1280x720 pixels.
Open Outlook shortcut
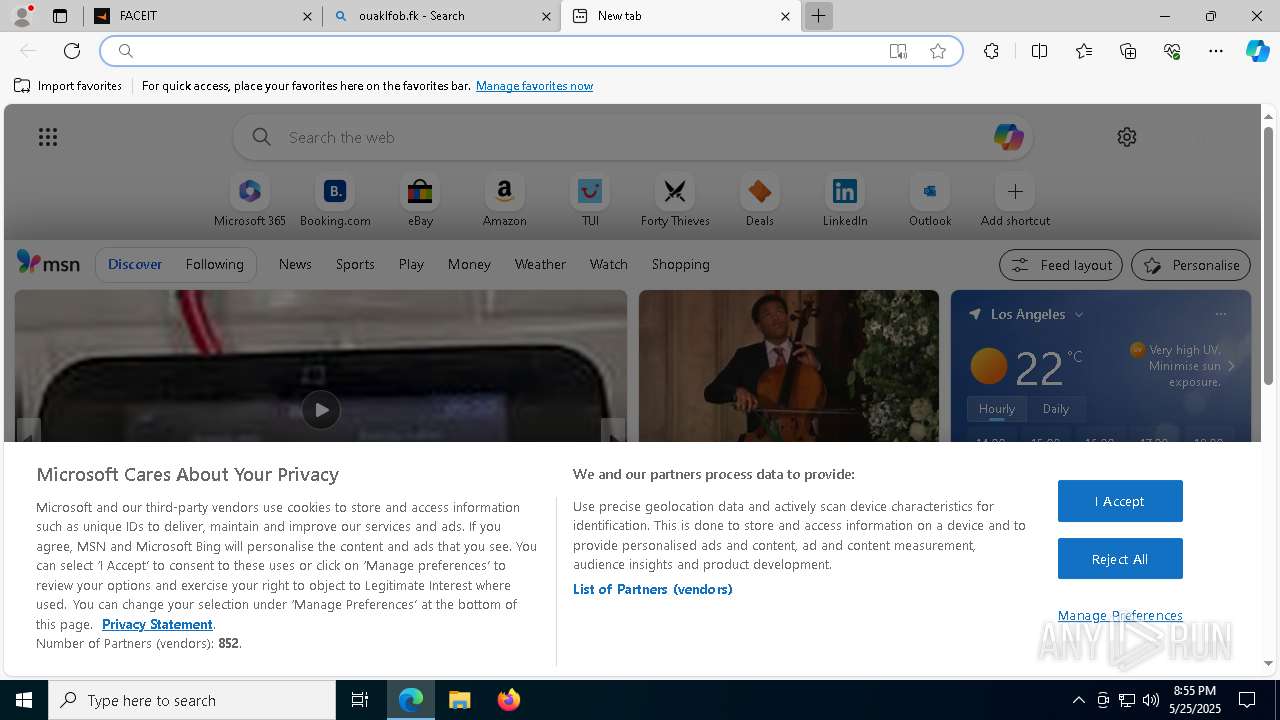coord(930,201)
